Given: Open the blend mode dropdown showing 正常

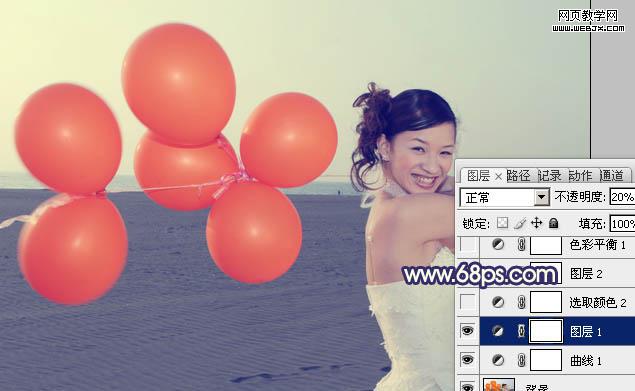Looking at the screenshot, I should 505,198.
